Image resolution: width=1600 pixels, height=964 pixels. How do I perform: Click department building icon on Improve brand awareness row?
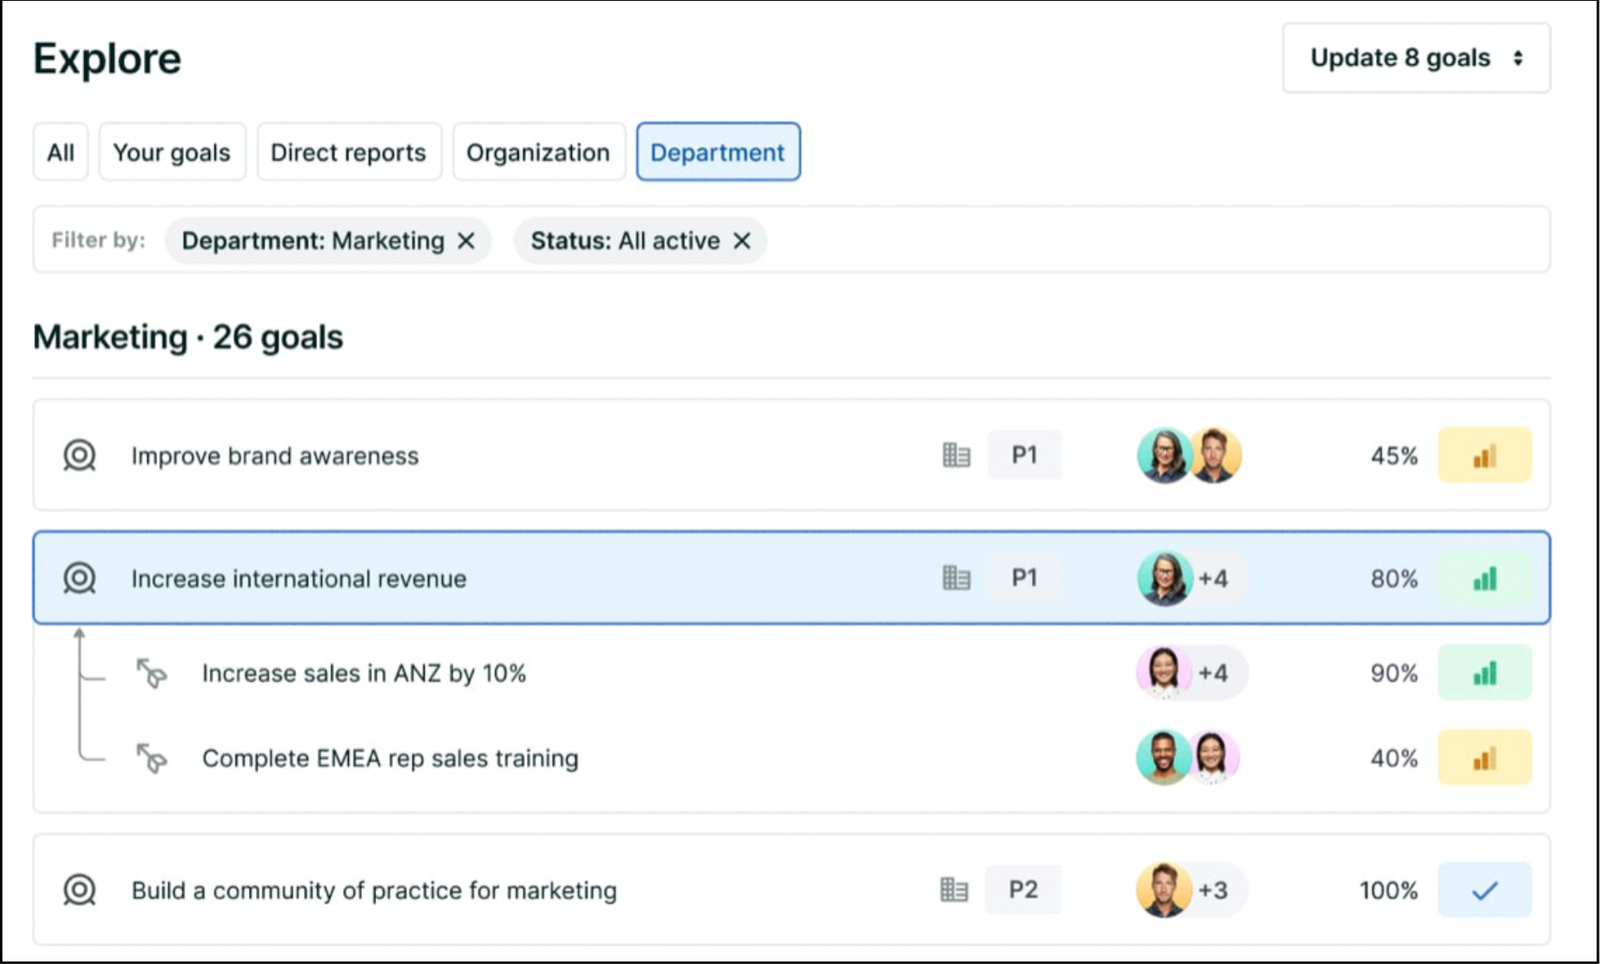pyautogui.click(x=956, y=456)
